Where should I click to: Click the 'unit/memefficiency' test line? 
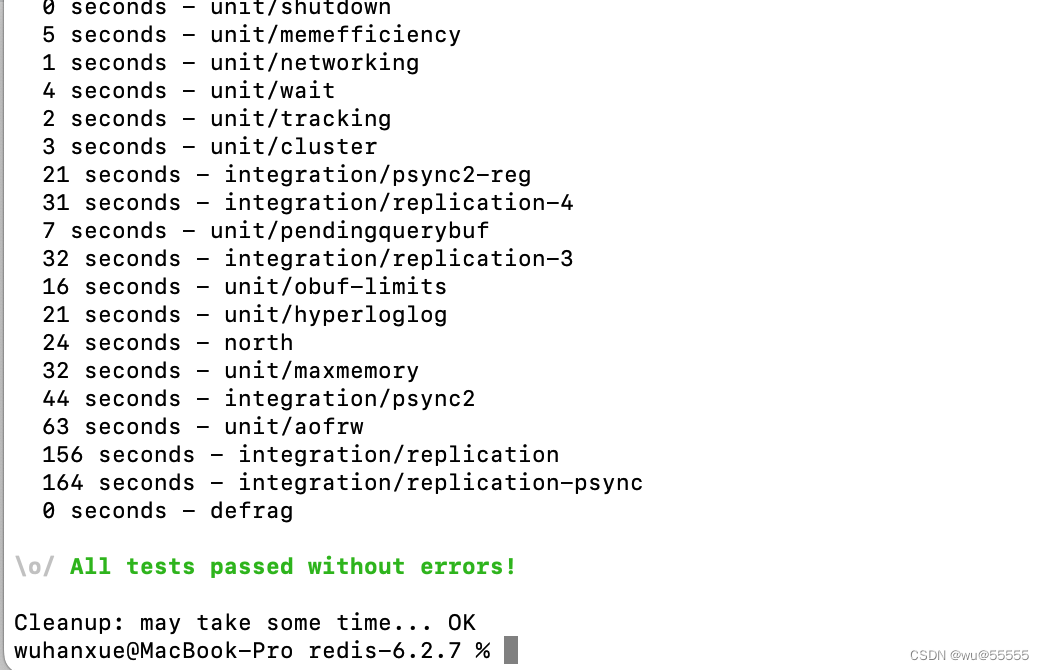click(x=252, y=35)
